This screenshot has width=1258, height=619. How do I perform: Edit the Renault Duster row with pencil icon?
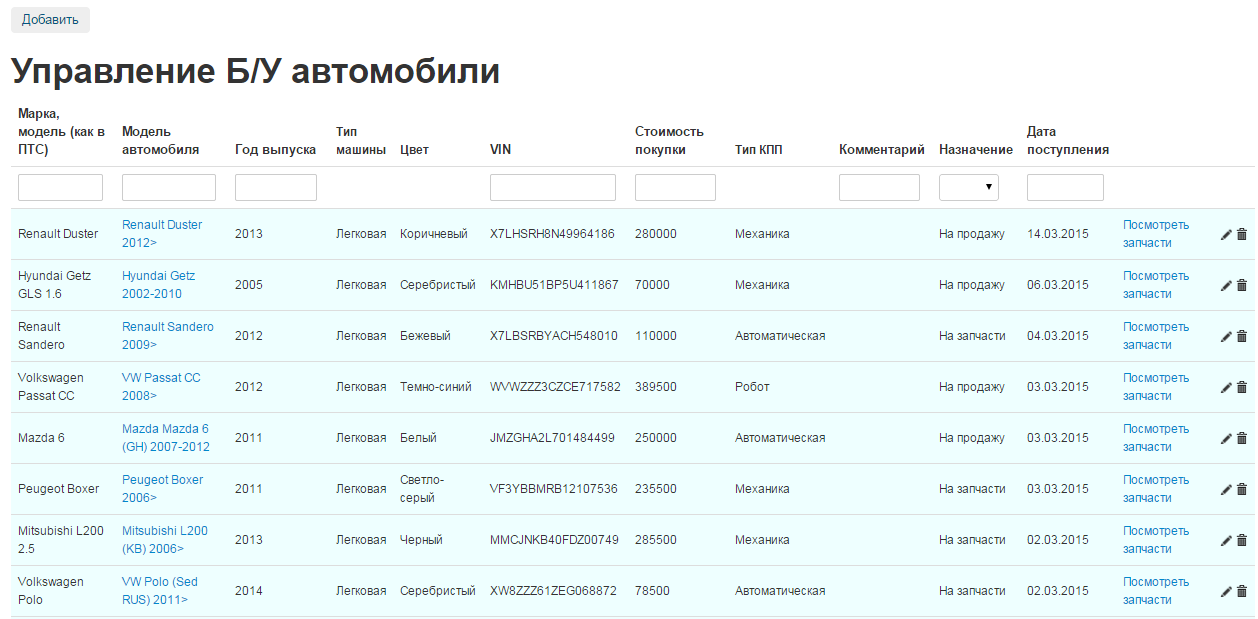tap(1226, 234)
